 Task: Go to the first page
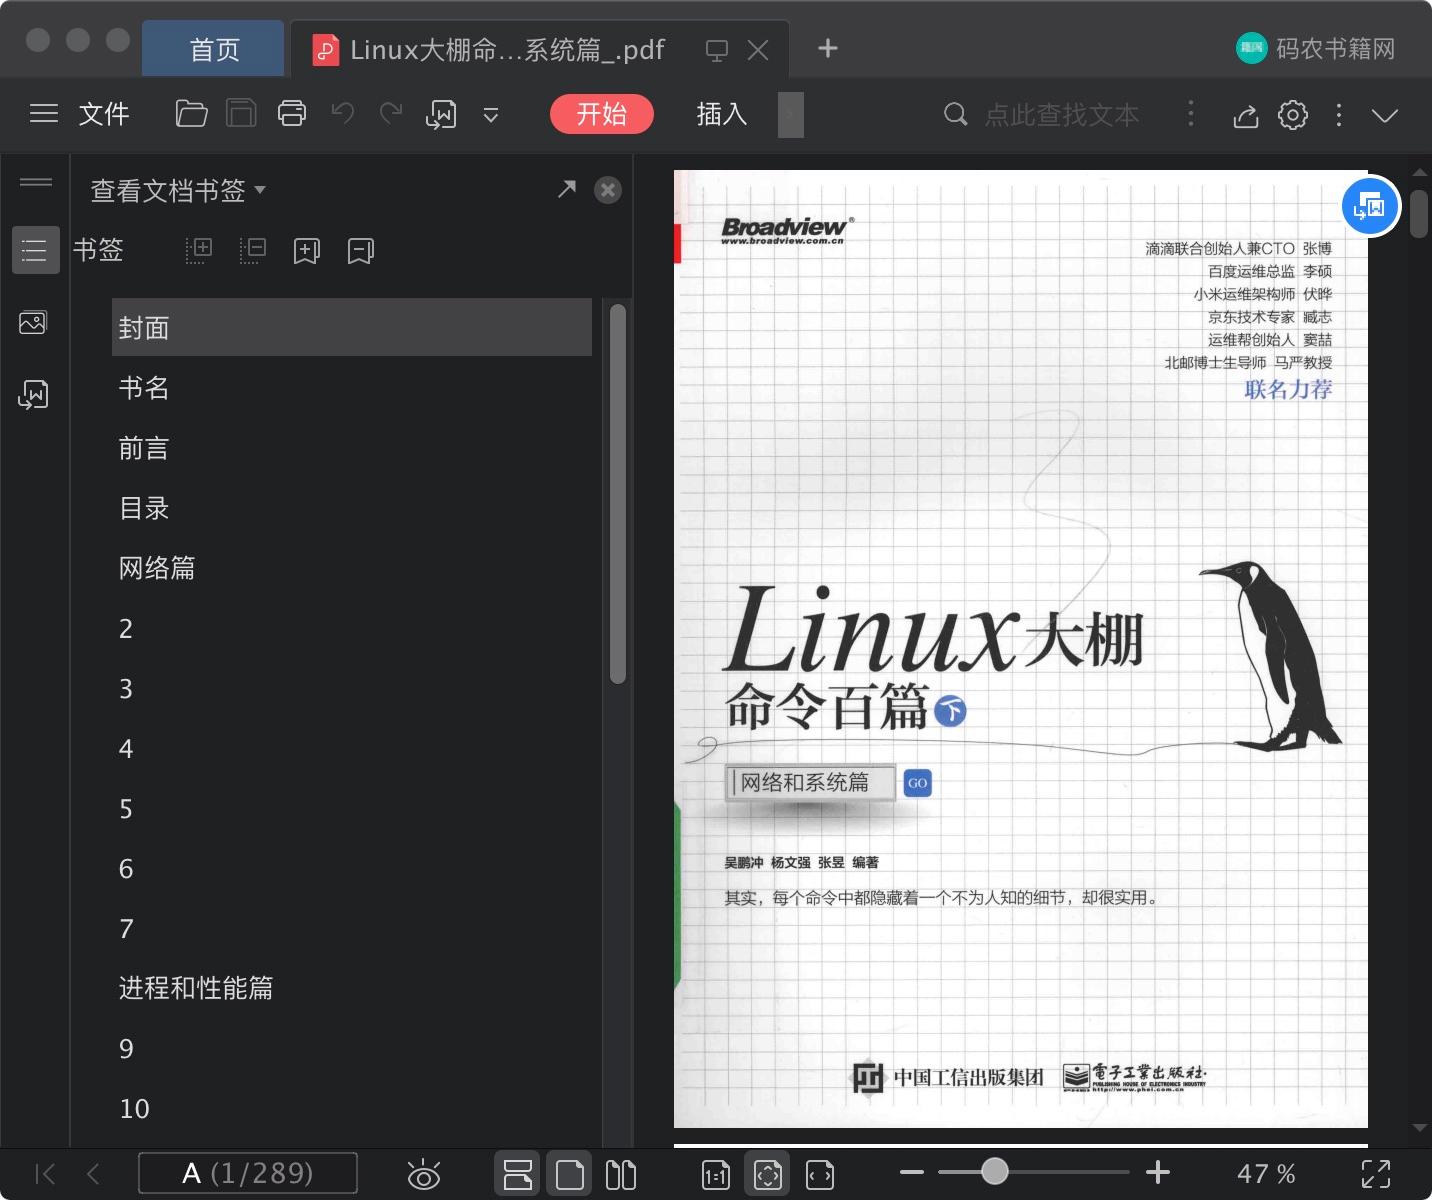[45, 1173]
